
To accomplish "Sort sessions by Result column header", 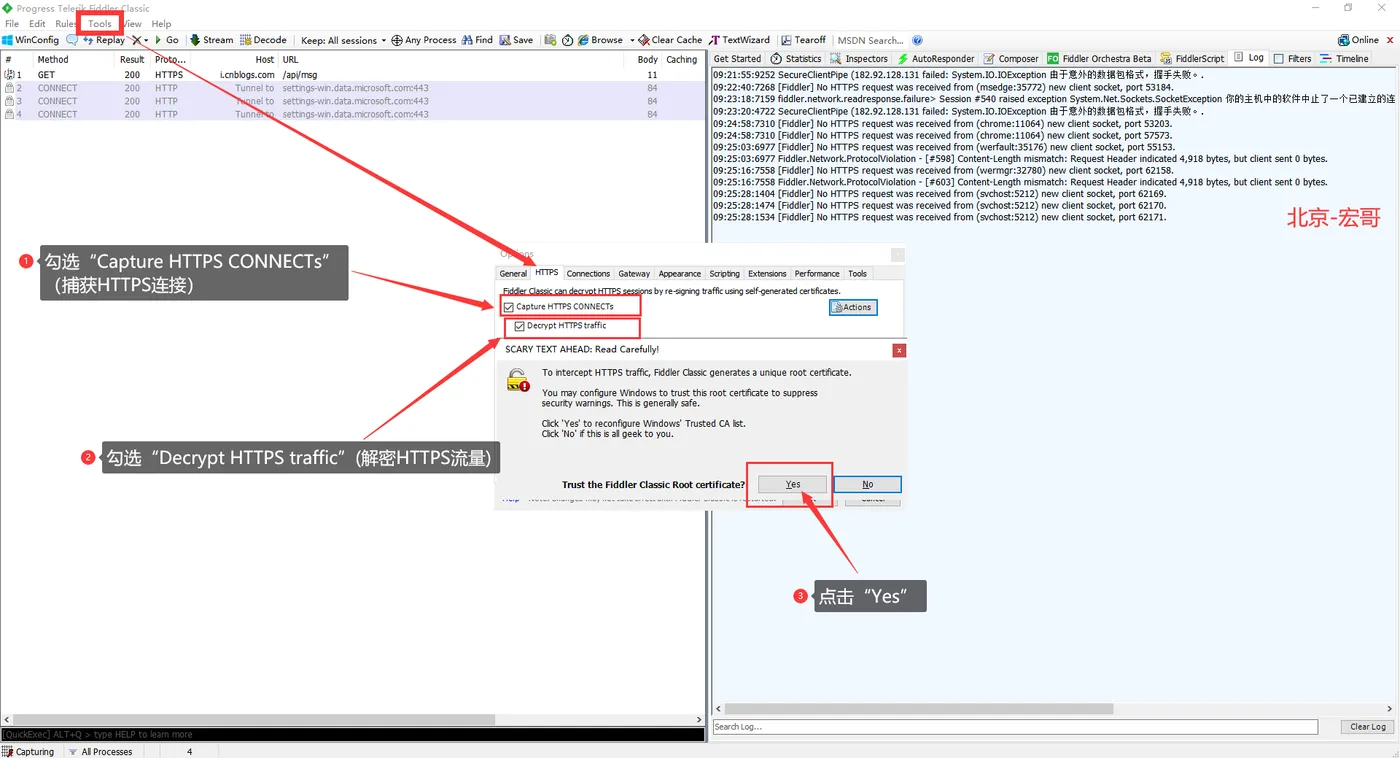I will click(132, 59).
